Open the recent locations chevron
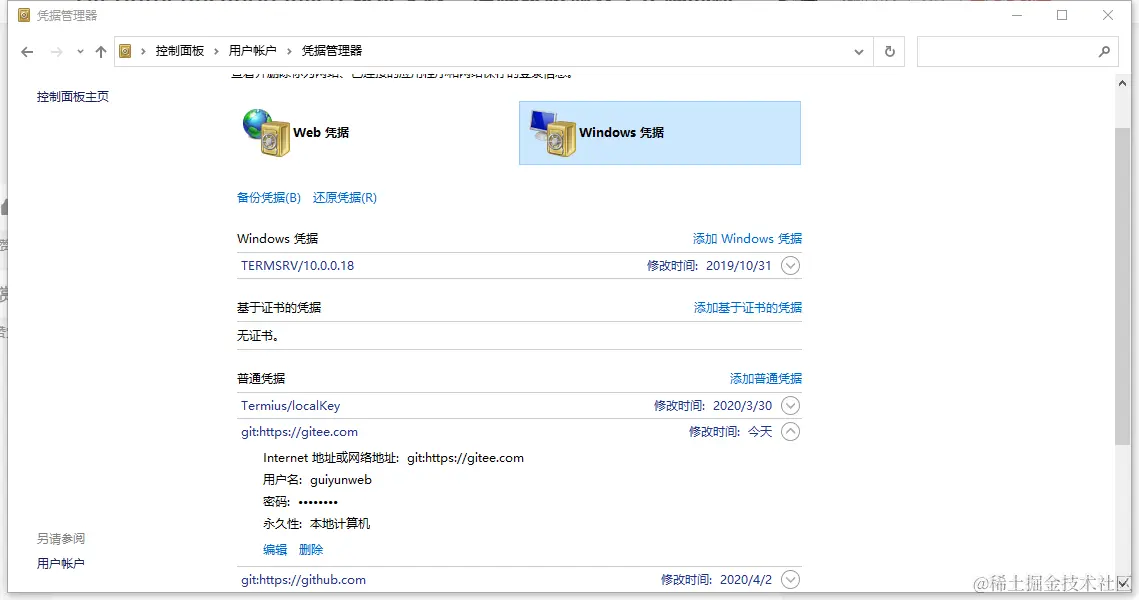Viewport: 1139px width, 600px height. tap(80, 52)
